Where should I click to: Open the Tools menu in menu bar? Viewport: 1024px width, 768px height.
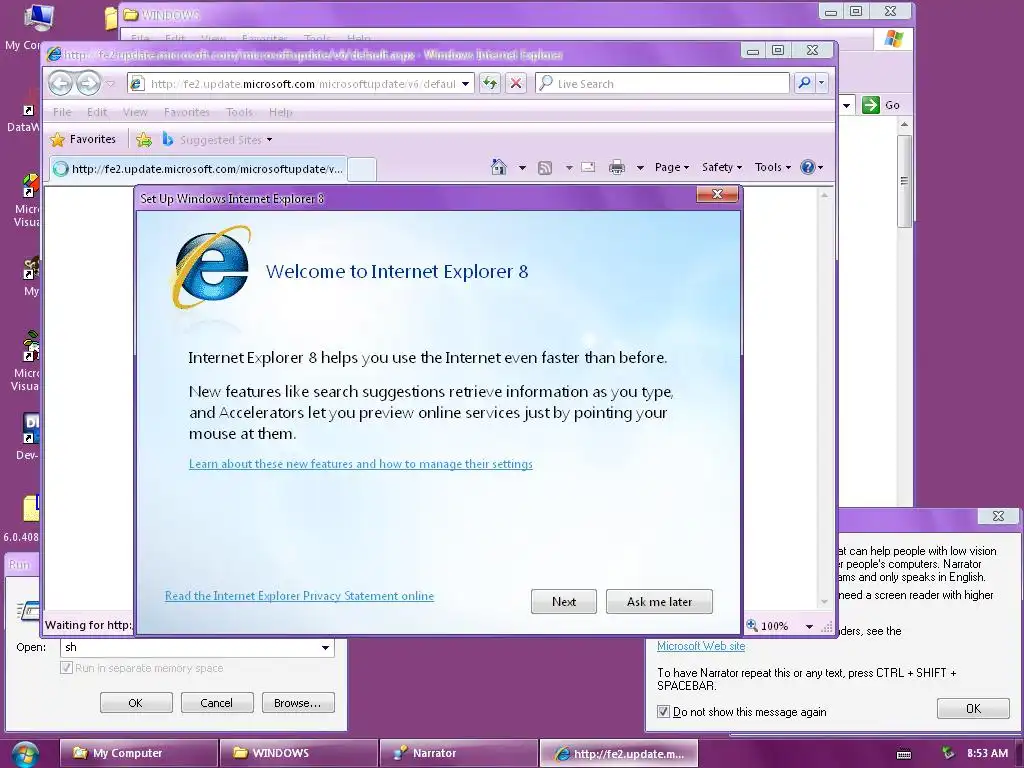point(239,112)
